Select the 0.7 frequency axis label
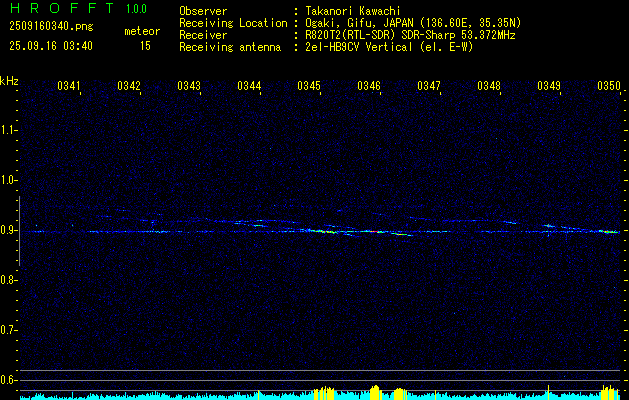Screen dimensions: 629x400 point(9,329)
